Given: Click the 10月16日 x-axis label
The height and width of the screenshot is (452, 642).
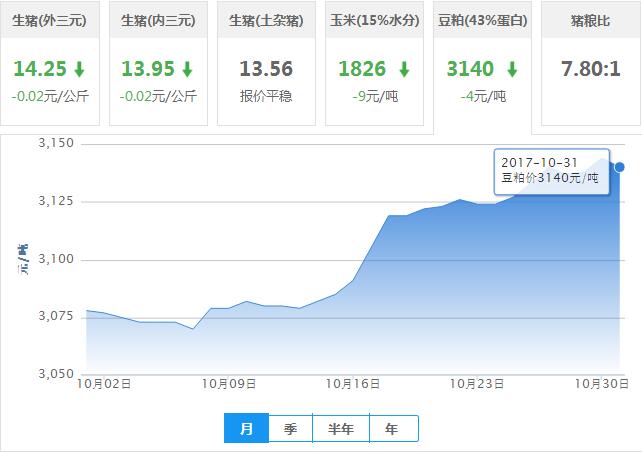Looking at the screenshot, I should [353, 384].
